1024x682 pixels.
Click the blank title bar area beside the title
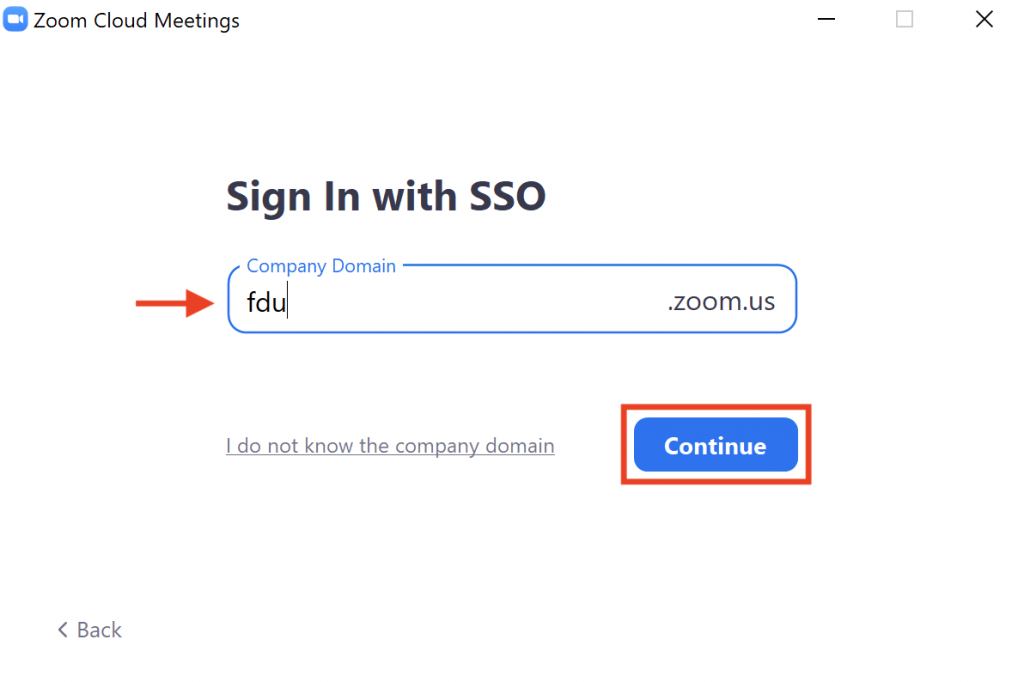coord(522,20)
